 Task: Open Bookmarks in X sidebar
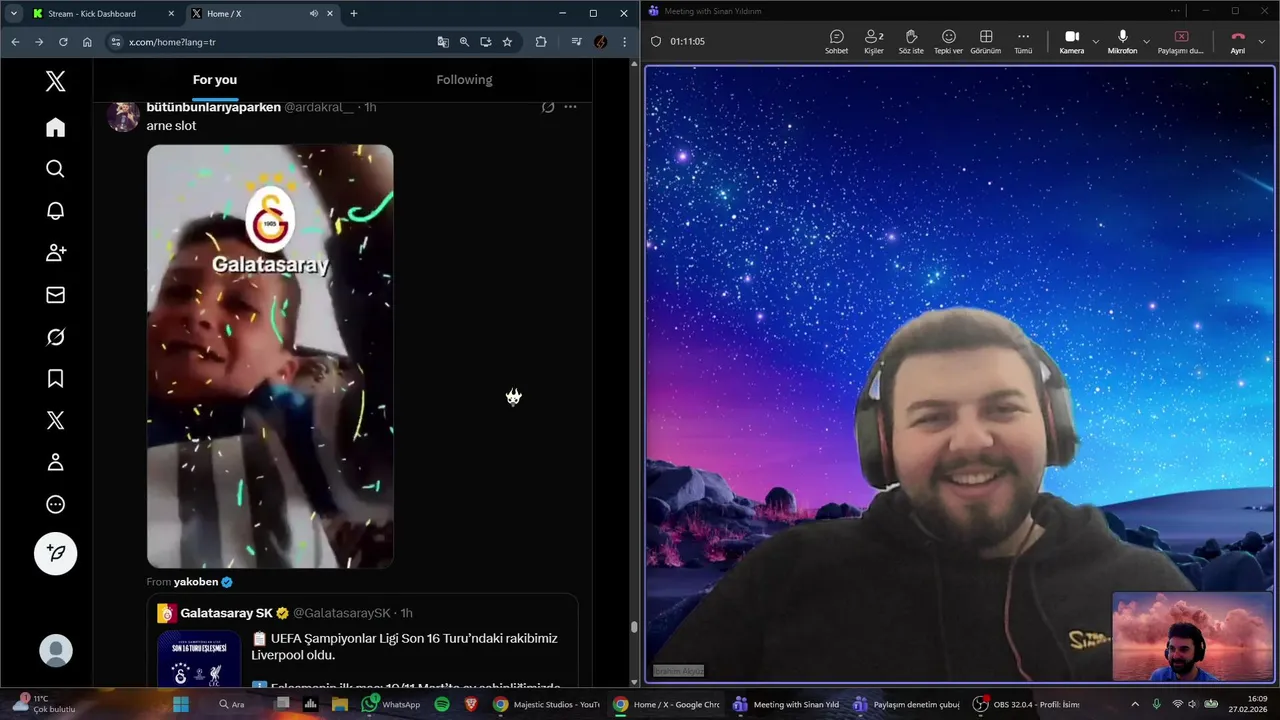[56, 379]
